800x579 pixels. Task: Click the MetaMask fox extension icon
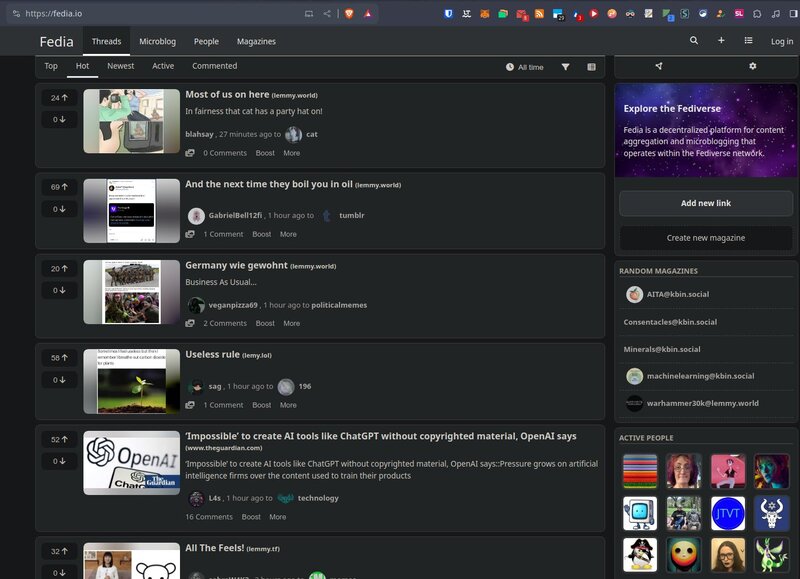pyautogui.click(x=485, y=14)
